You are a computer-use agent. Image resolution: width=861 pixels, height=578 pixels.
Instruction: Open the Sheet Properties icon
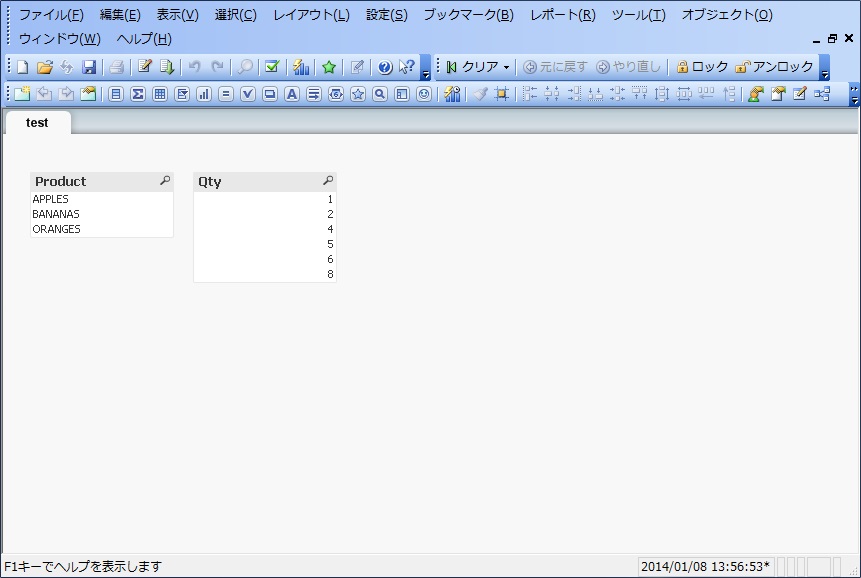[x=88, y=94]
